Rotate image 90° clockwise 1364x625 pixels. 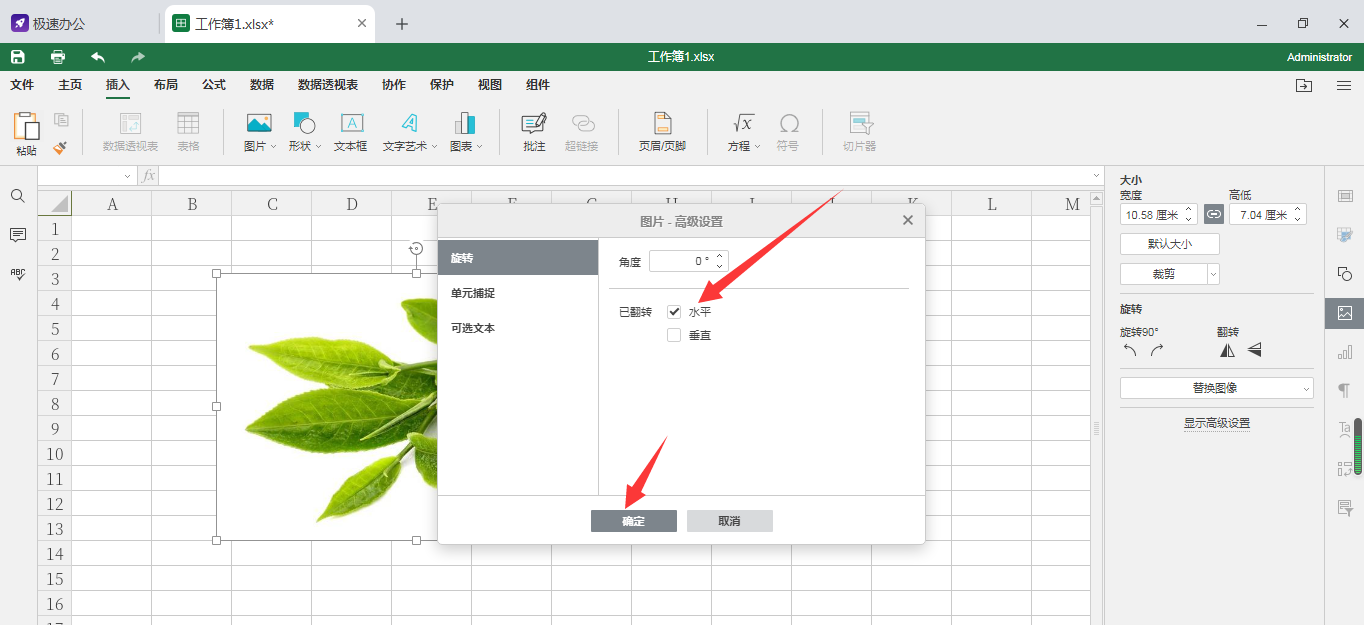[1157, 350]
